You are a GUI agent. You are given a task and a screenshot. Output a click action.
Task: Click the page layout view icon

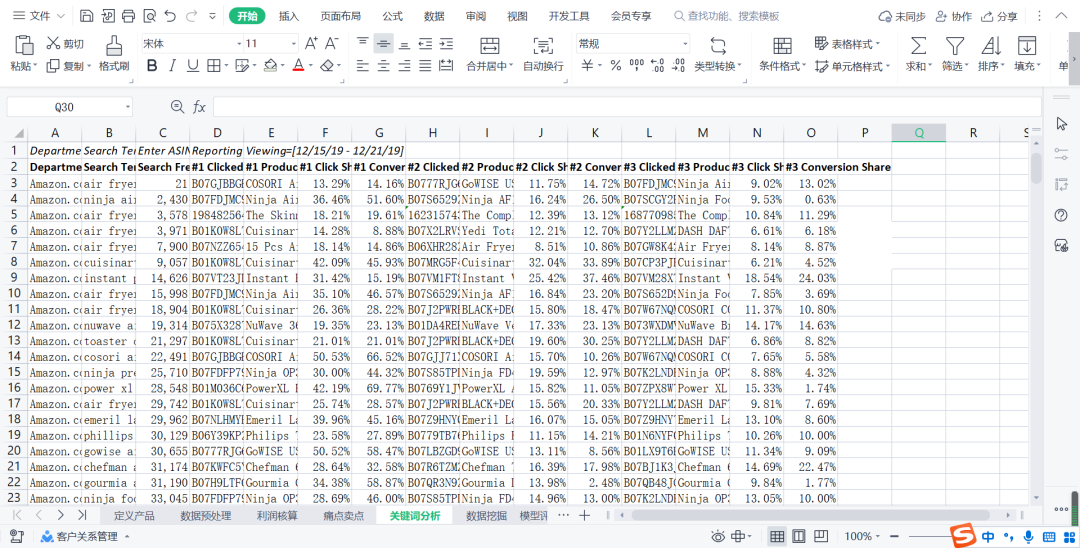(799, 536)
